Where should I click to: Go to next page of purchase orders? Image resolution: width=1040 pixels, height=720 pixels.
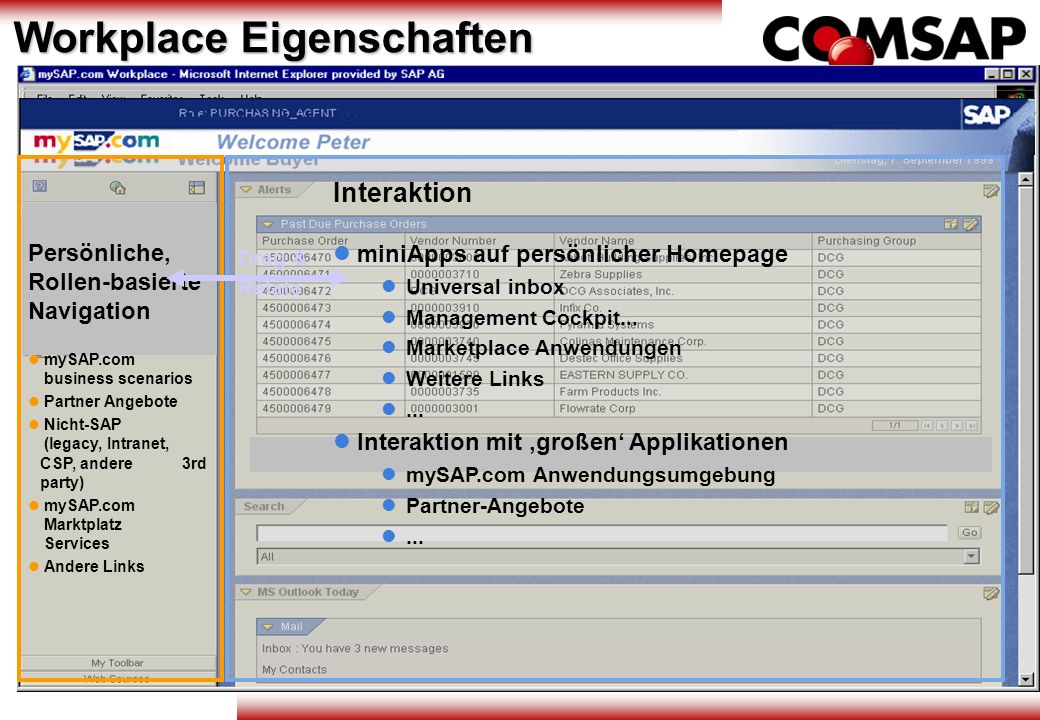click(x=956, y=426)
